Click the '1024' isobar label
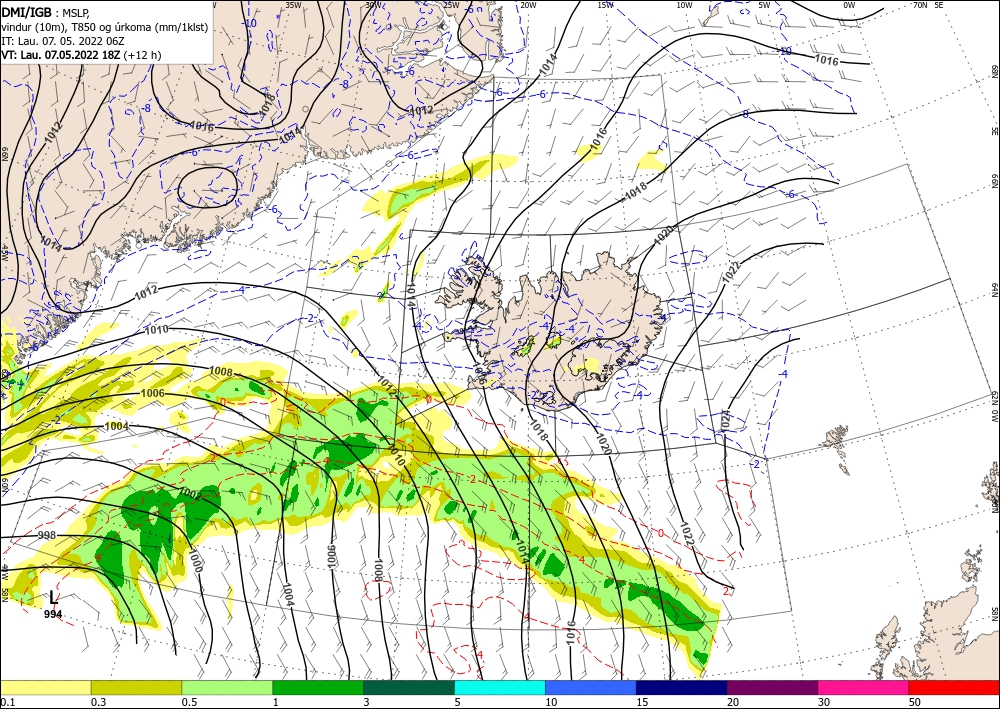The height and width of the screenshot is (709, 1000). [x=725, y=421]
